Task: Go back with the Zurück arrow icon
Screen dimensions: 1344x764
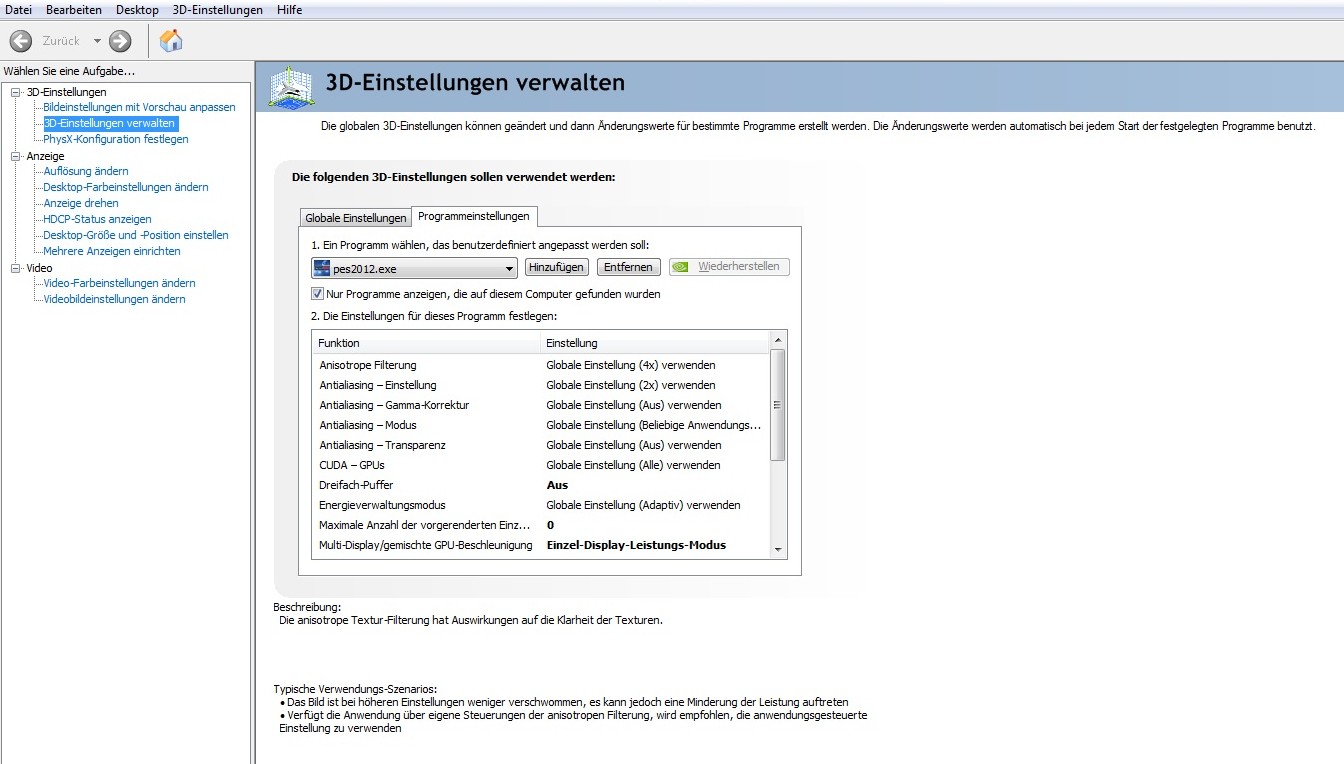Action: [x=21, y=41]
